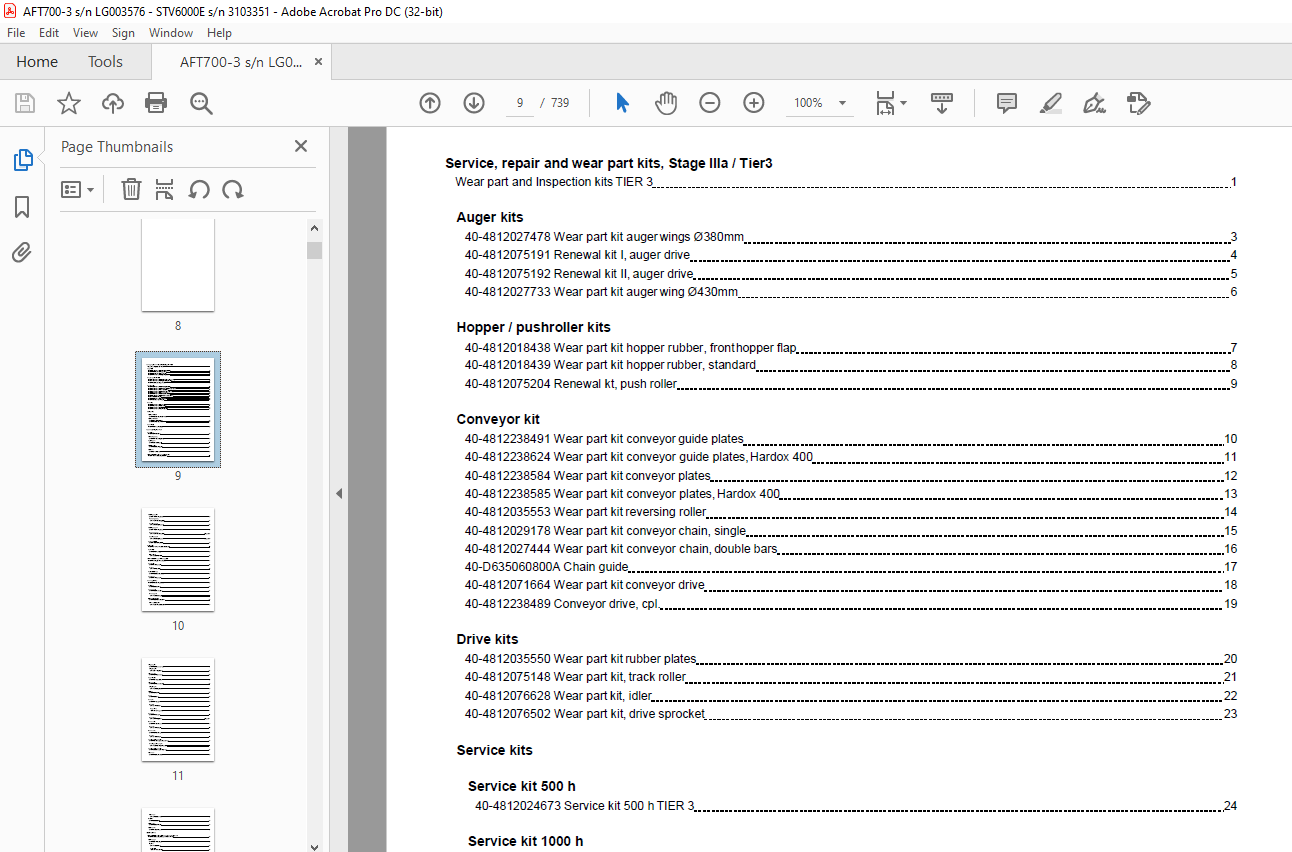The width and height of the screenshot is (1292, 852).
Task: Open 40-4812075148 track roller entry
Action: [x=851, y=677]
